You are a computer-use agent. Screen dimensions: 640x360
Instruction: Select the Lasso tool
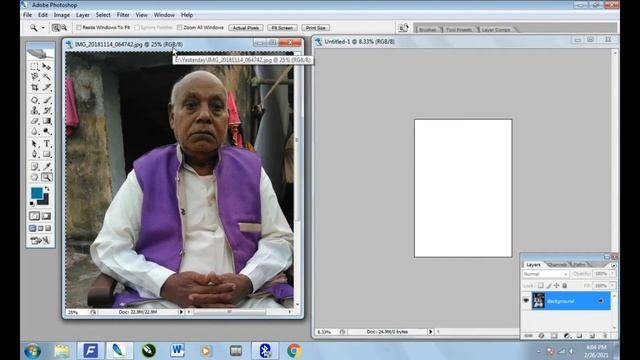(35, 77)
